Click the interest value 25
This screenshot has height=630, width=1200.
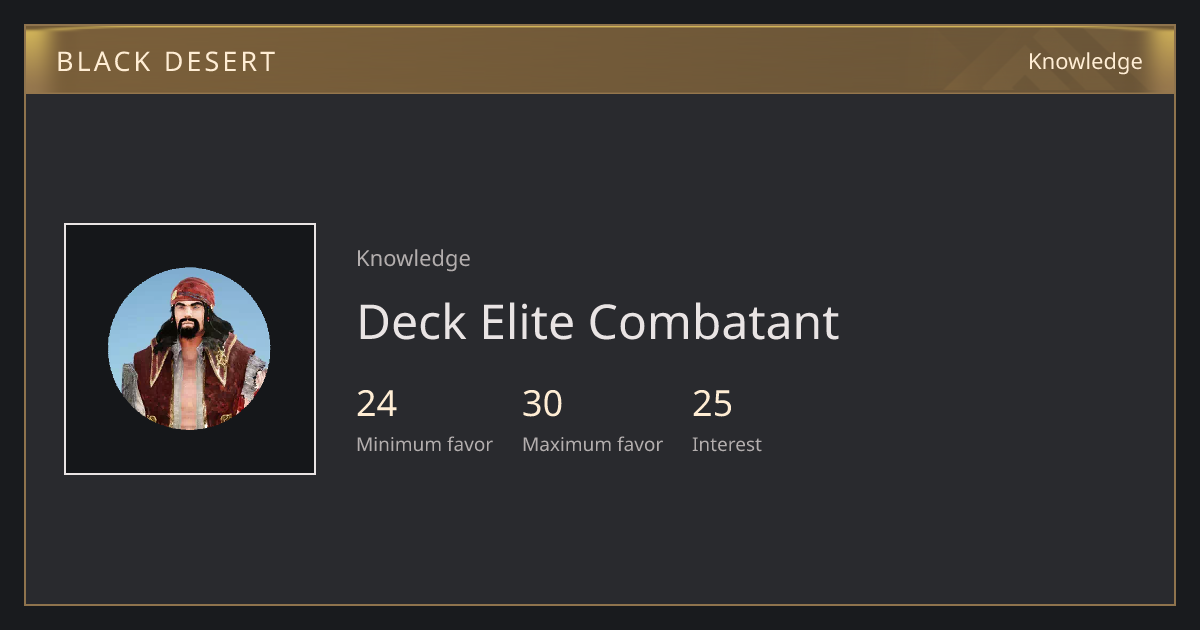pyautogui.click(x=712, y=404)
